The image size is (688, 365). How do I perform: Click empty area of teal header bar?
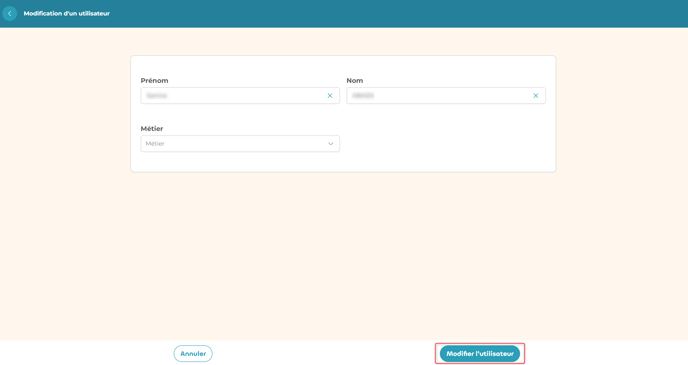tap(395, 14)
